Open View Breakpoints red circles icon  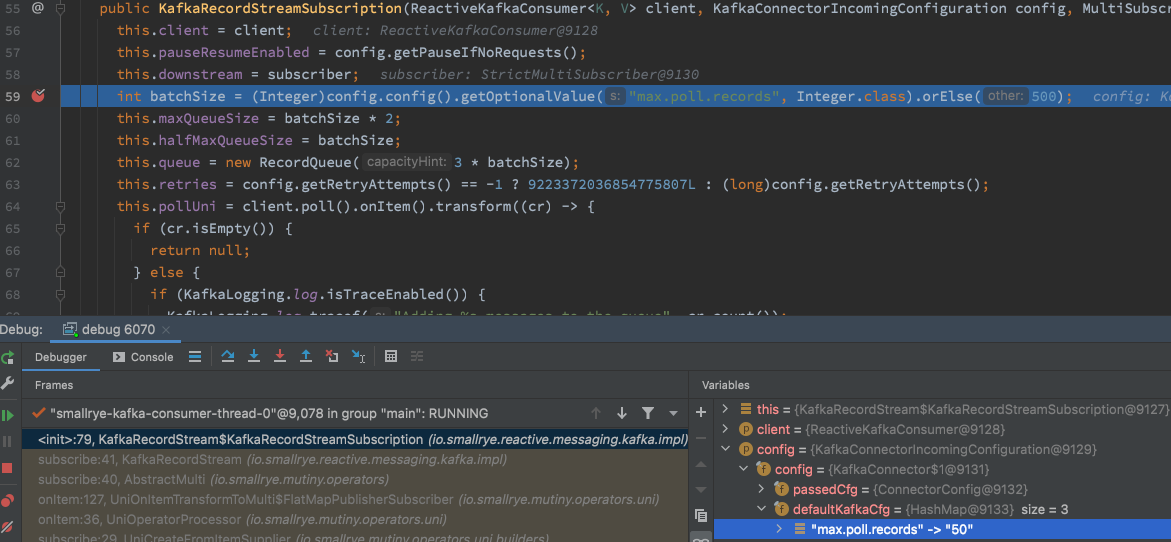coord(7,500)
